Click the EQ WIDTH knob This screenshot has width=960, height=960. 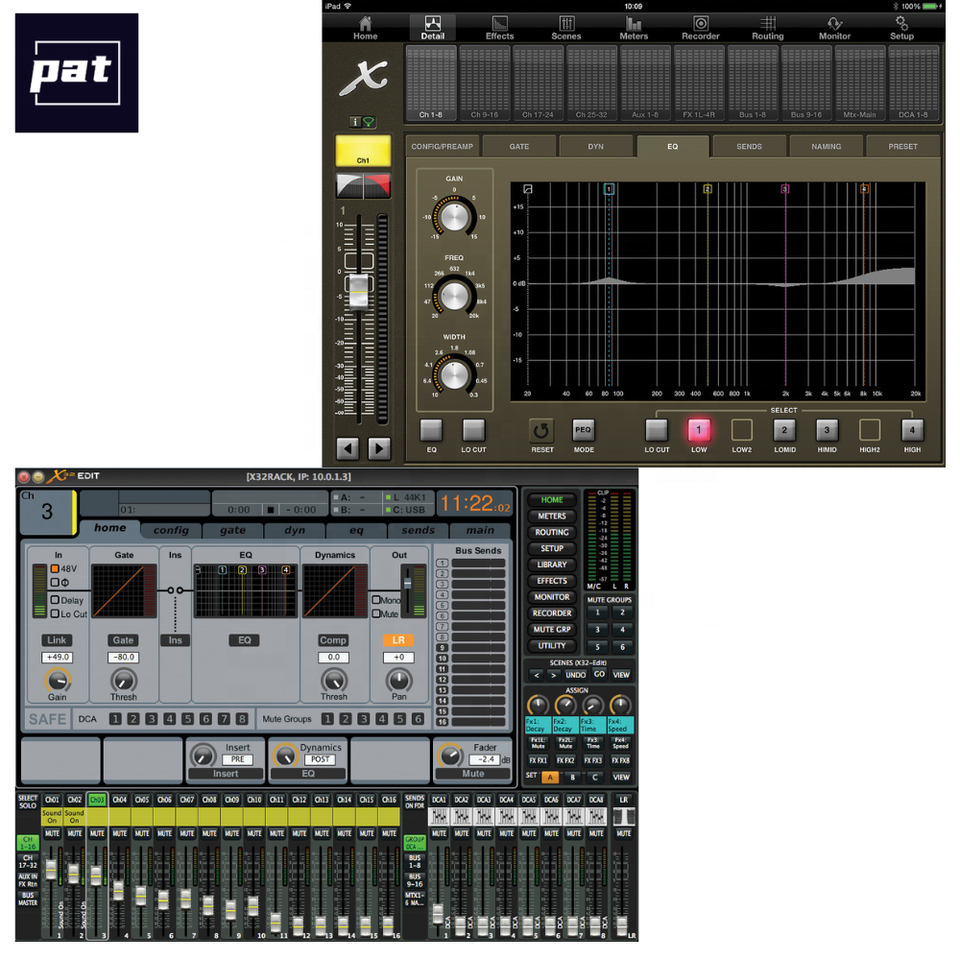[454, 375]
